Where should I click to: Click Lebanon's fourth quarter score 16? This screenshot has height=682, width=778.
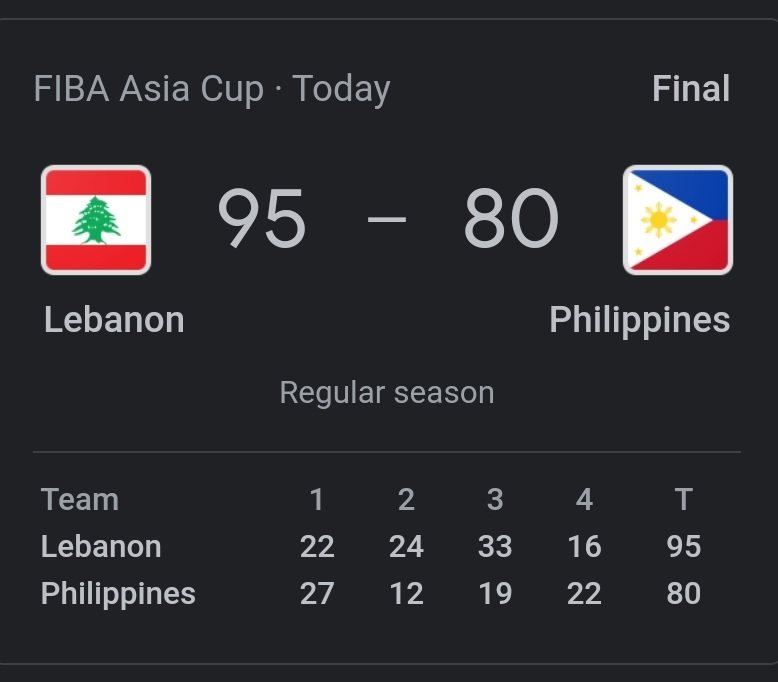pos(584,546)
